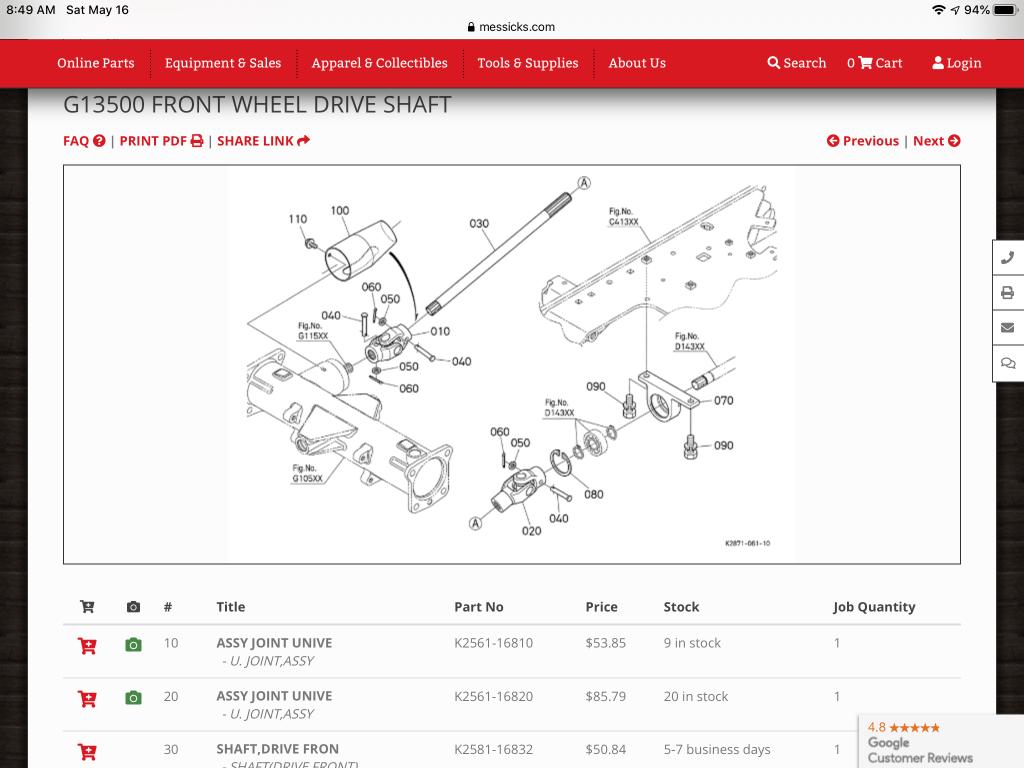1024x768 pixels.
Task: View photo of part 10 via camera icon
Action: (133, 645)
